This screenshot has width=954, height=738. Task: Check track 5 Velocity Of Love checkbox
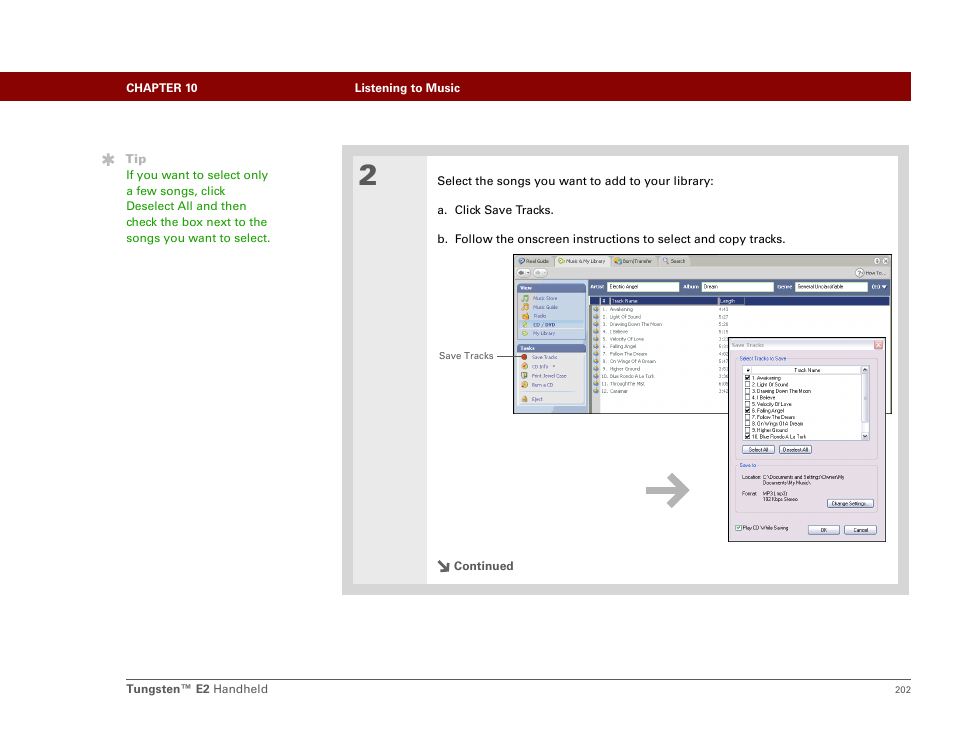coord(748,404)
